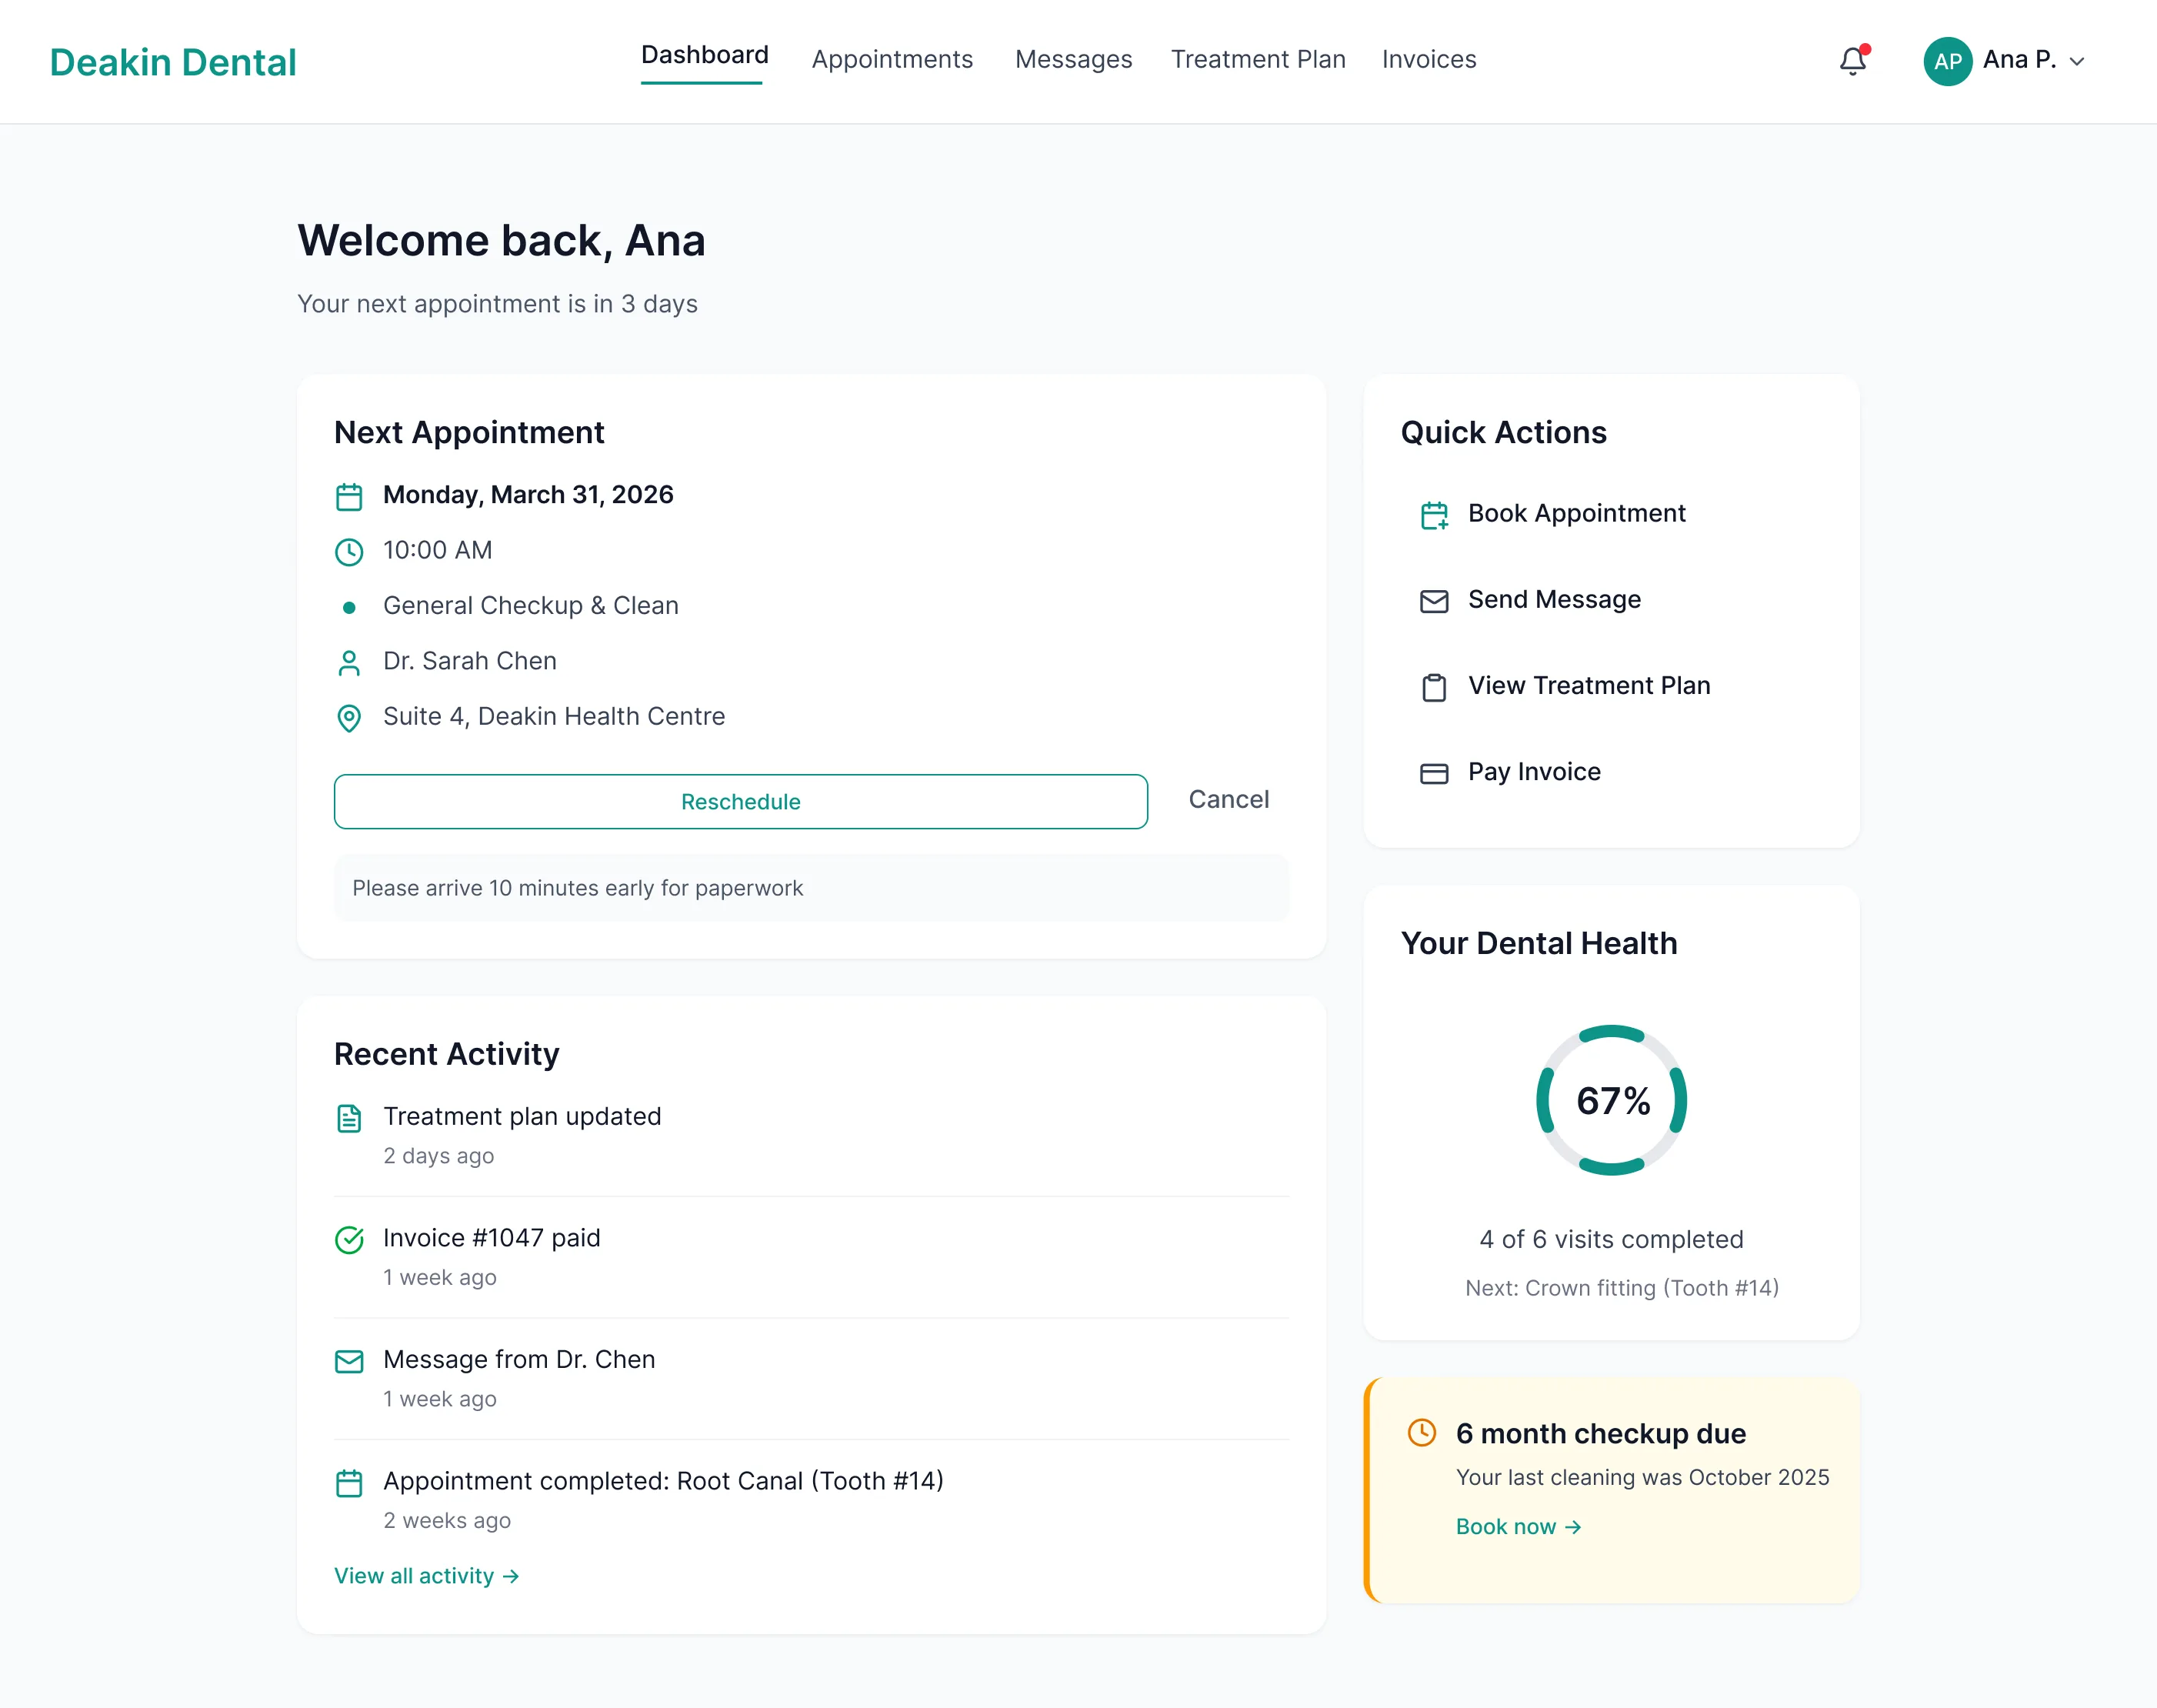
Task: Click the 67% dental health progress ring
Action: (1611, 1100)
